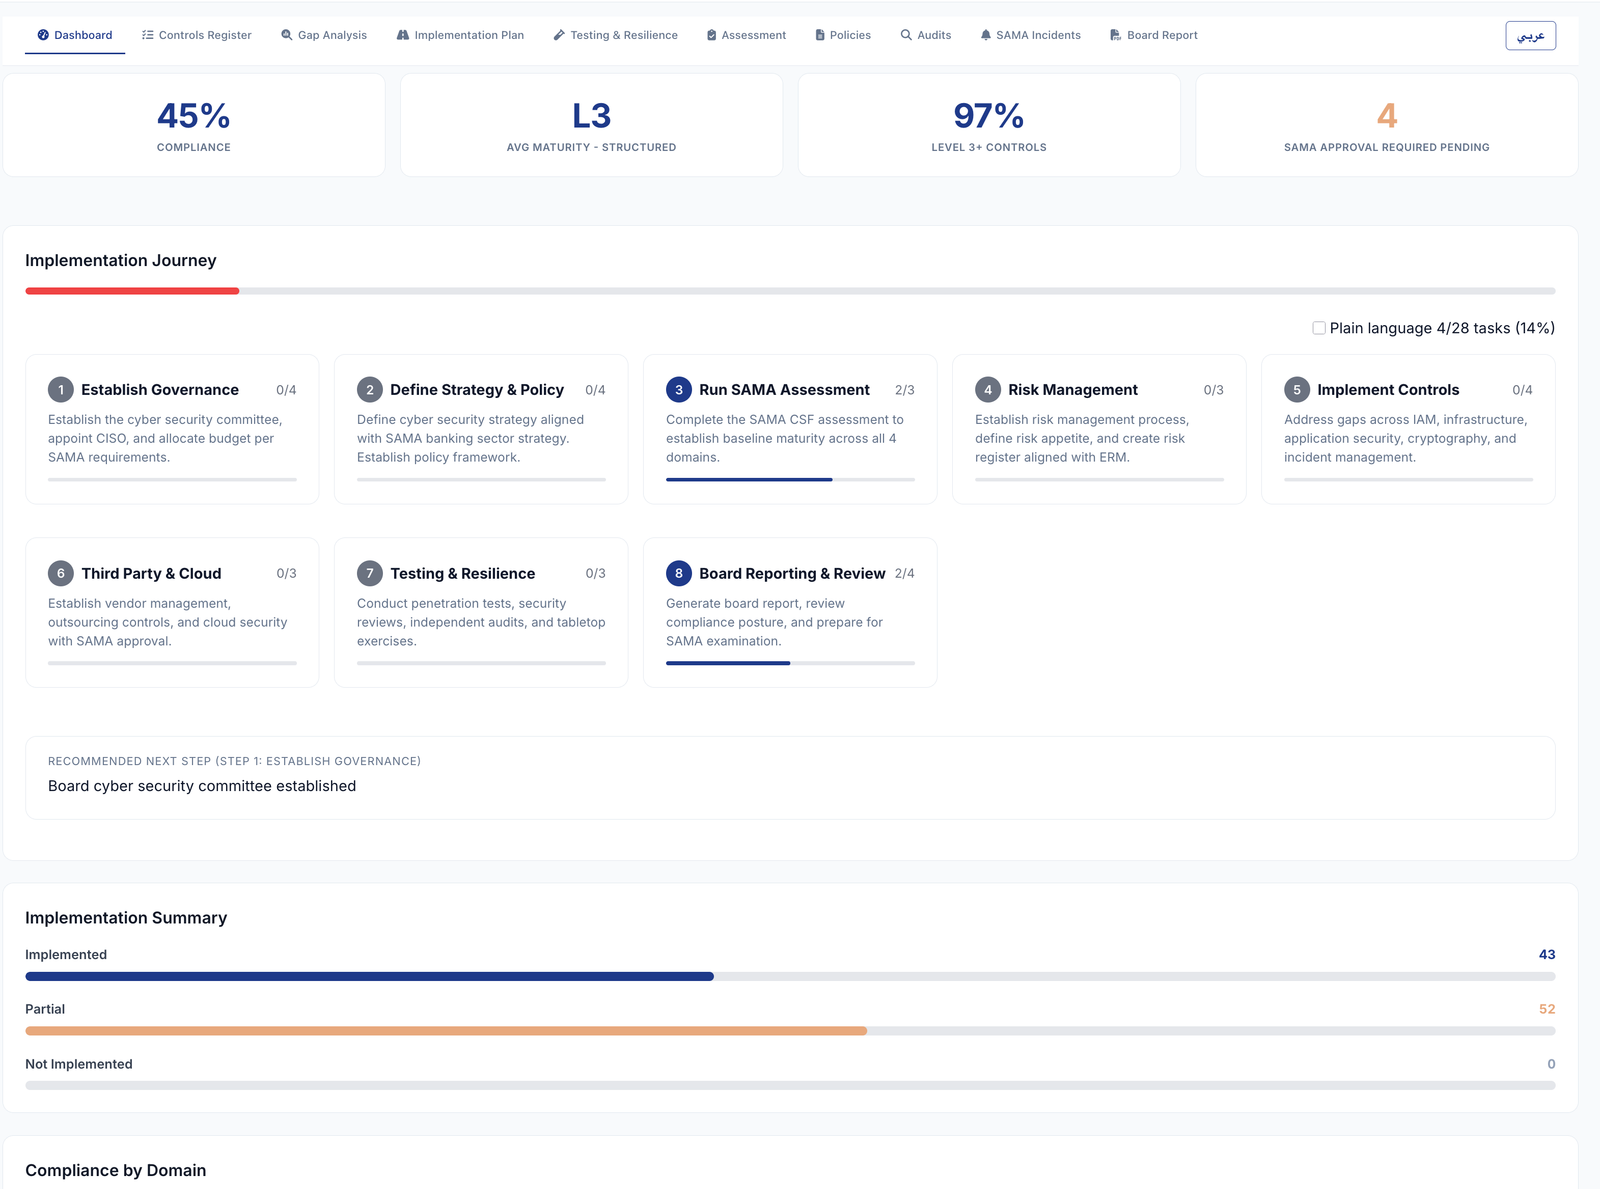Image resolution: width=1600 pixels, height=1189 pixels.
Task: Click step 8 Board Reporting numbered badge
Action: tap(678, 573)
